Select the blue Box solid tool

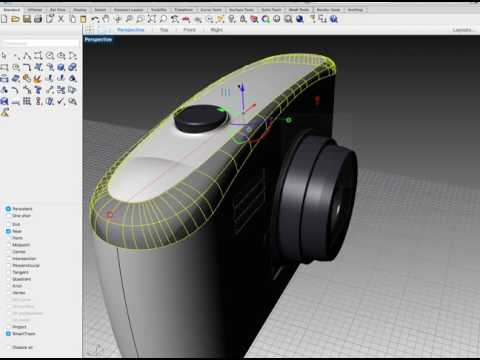61,67
